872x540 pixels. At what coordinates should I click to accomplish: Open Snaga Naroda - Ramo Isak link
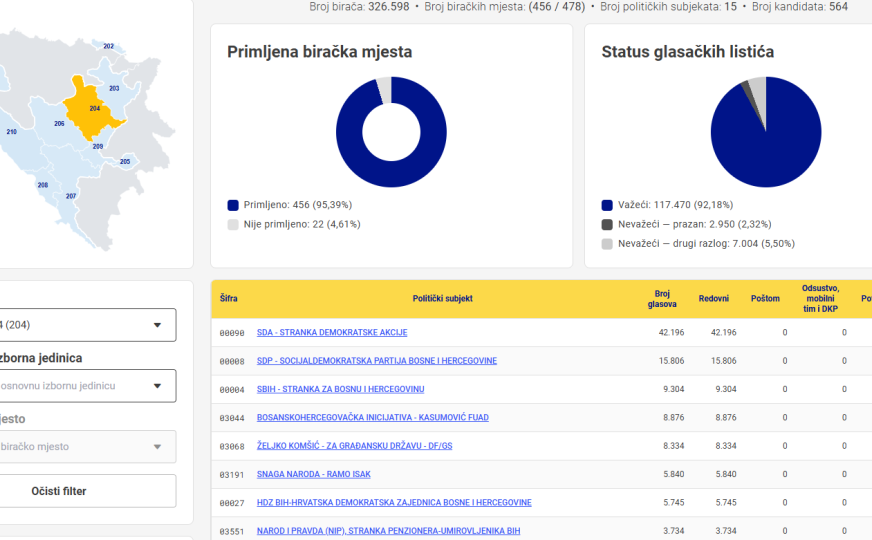pyautogui.click(x=314, y=474)
